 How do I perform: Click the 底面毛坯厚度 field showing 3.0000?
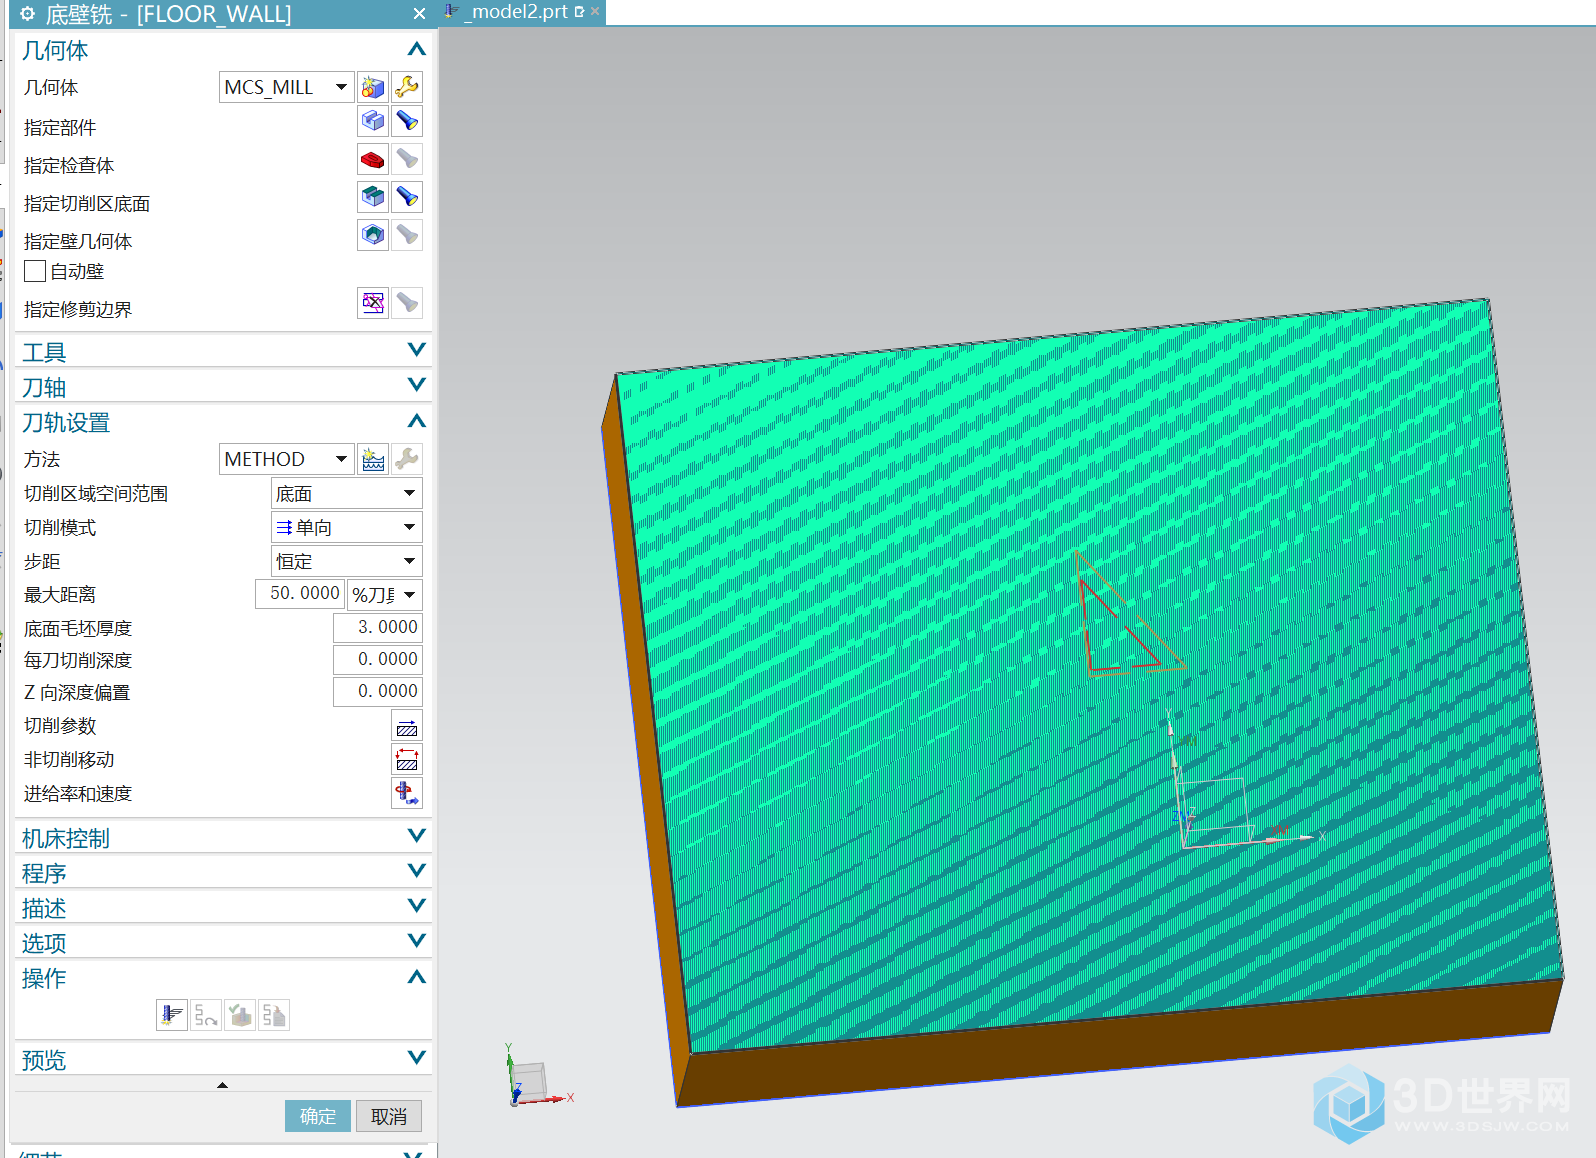click(x=378, y=627)
